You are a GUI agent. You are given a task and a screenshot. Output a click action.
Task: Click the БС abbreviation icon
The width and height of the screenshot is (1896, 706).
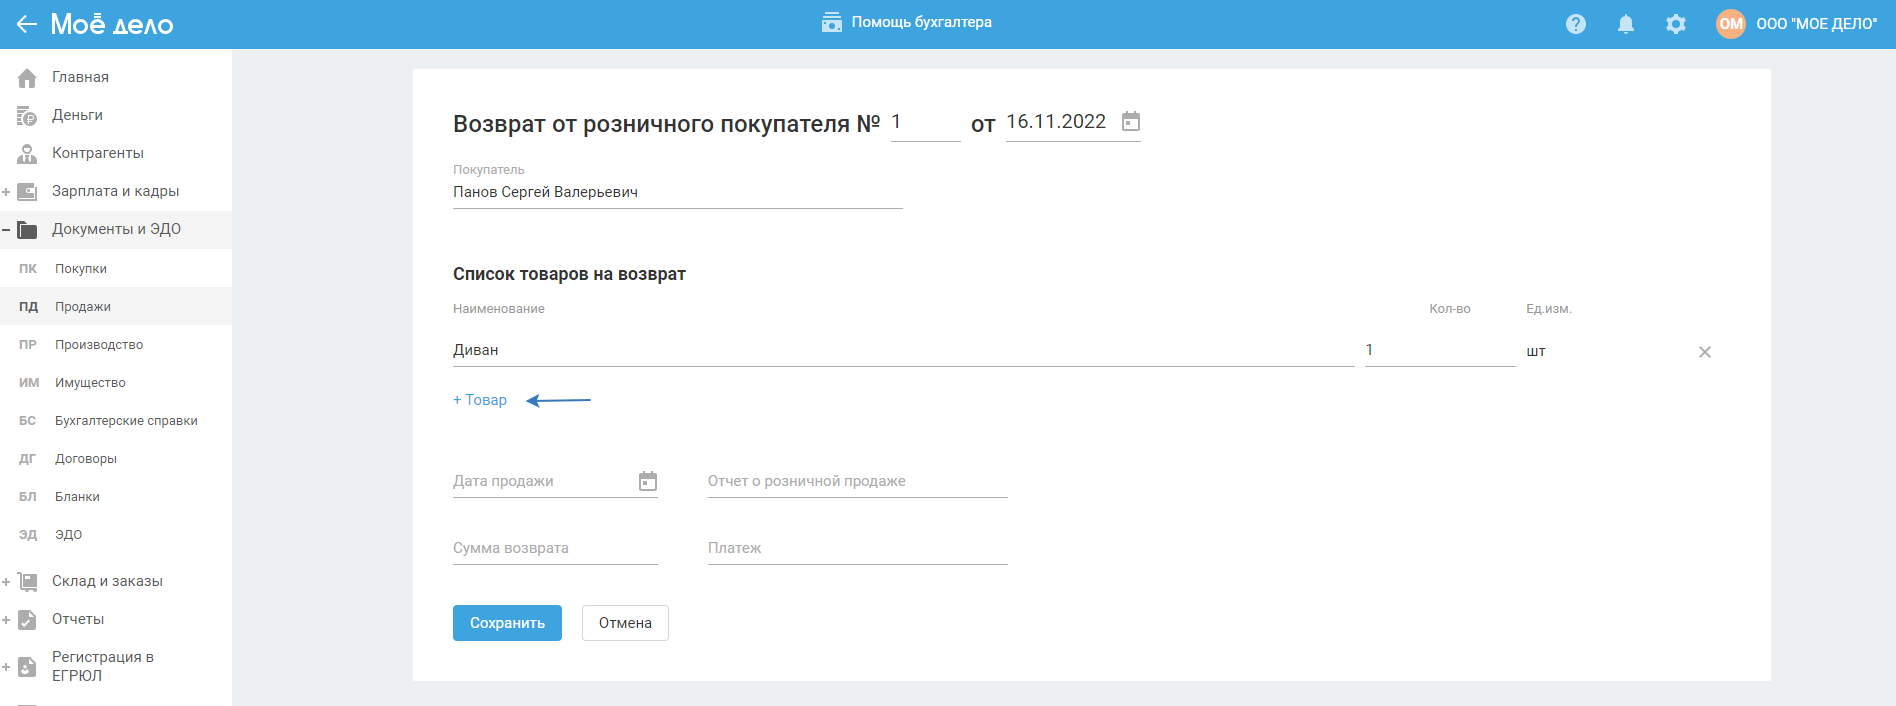[27, 421]
